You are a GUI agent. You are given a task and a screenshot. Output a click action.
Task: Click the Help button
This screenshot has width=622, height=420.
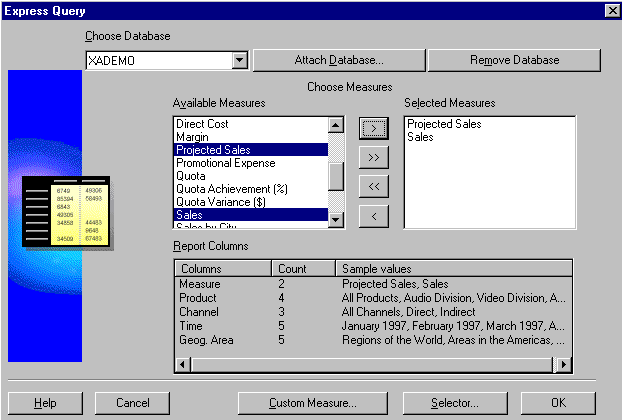(x=45, y=403)
